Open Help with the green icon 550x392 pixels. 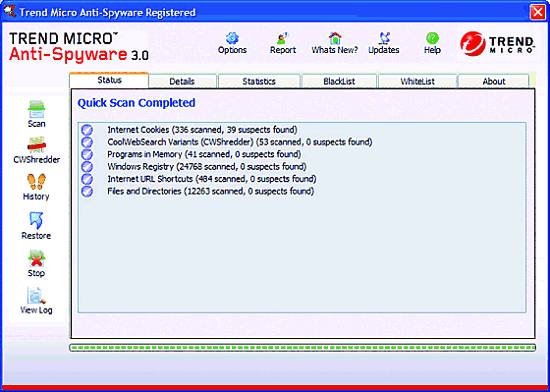pos(432,38)
